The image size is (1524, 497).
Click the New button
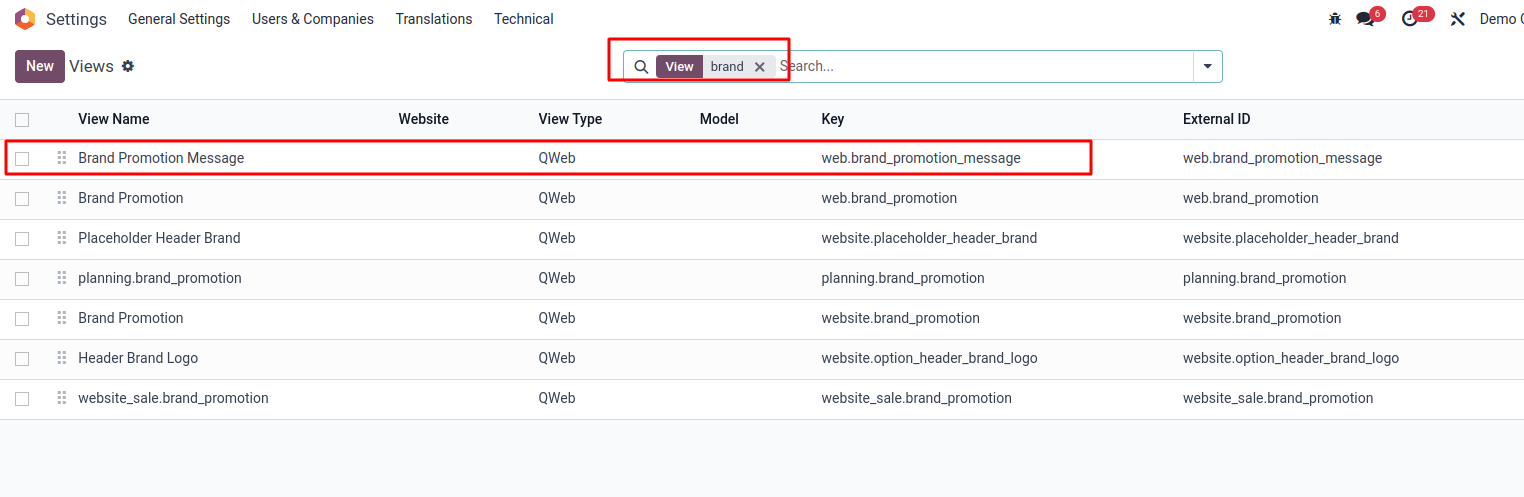[x=40, y=66]
